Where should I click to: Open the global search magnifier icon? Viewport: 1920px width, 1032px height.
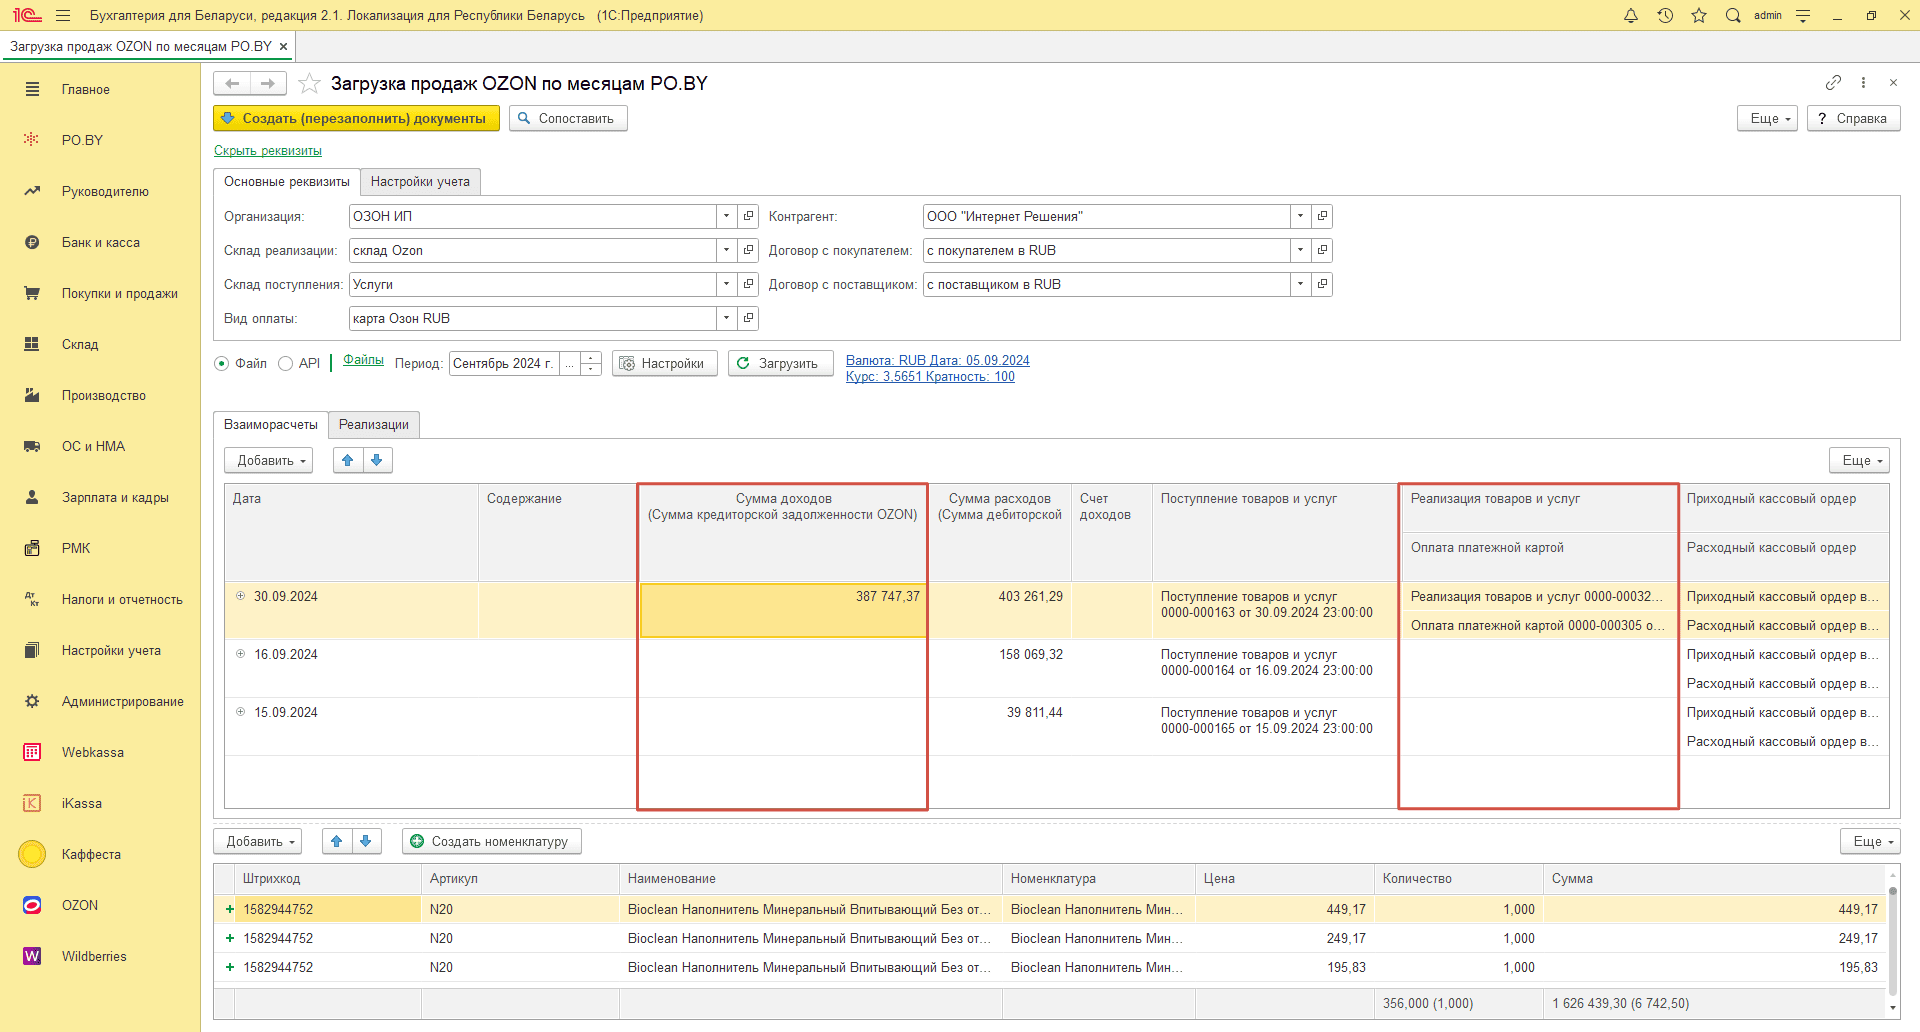(x=1733, y=15)
